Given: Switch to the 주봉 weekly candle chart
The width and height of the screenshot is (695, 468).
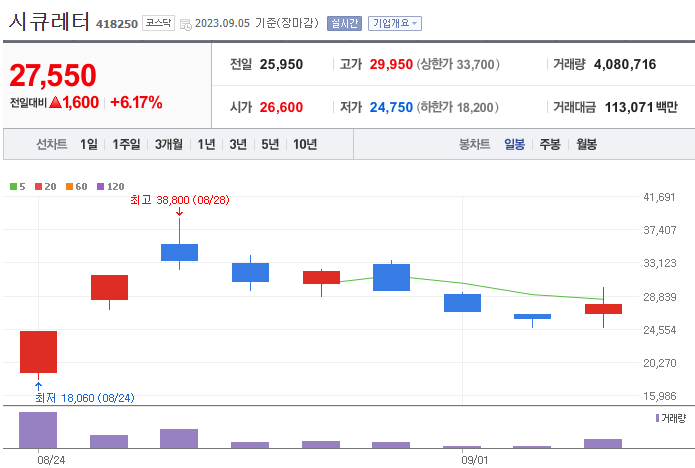Looking at the screenshot, I should click(x=550, y=144).
